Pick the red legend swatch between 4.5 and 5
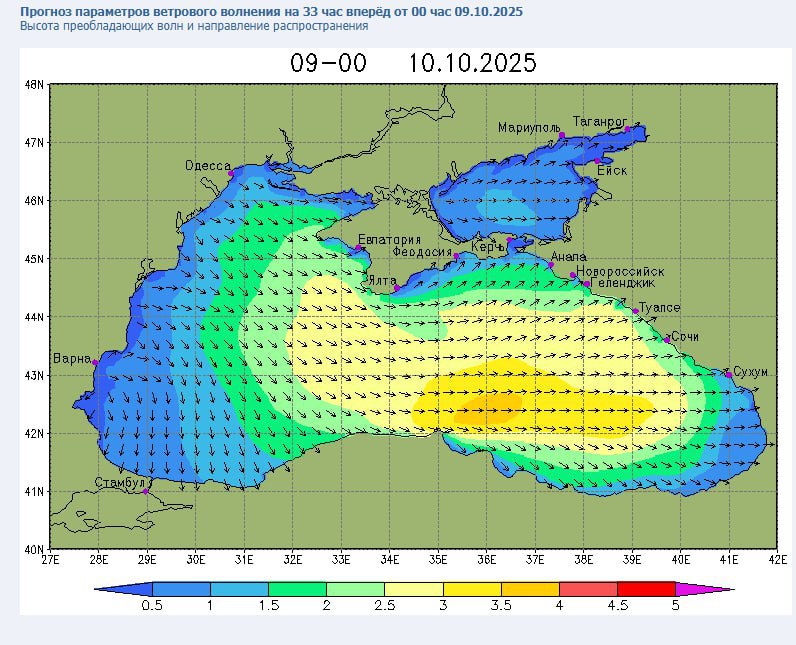 coord(646,589)
